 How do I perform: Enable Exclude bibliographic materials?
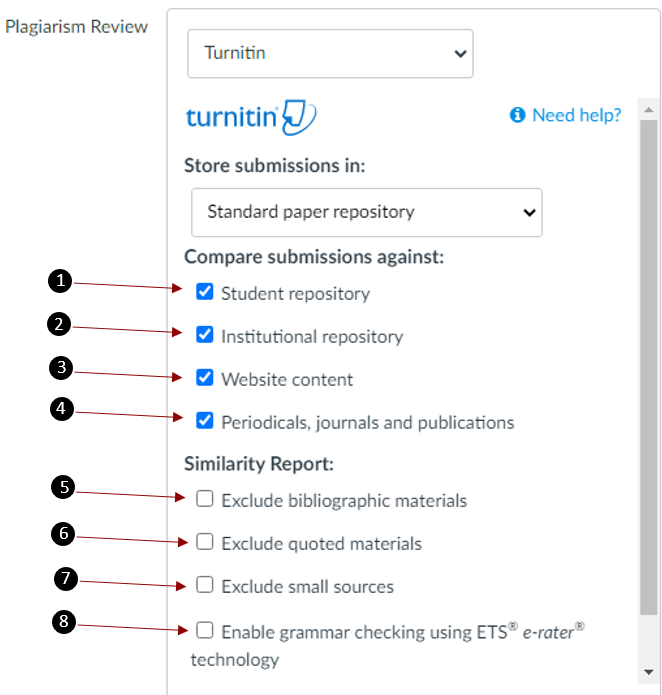205,498
